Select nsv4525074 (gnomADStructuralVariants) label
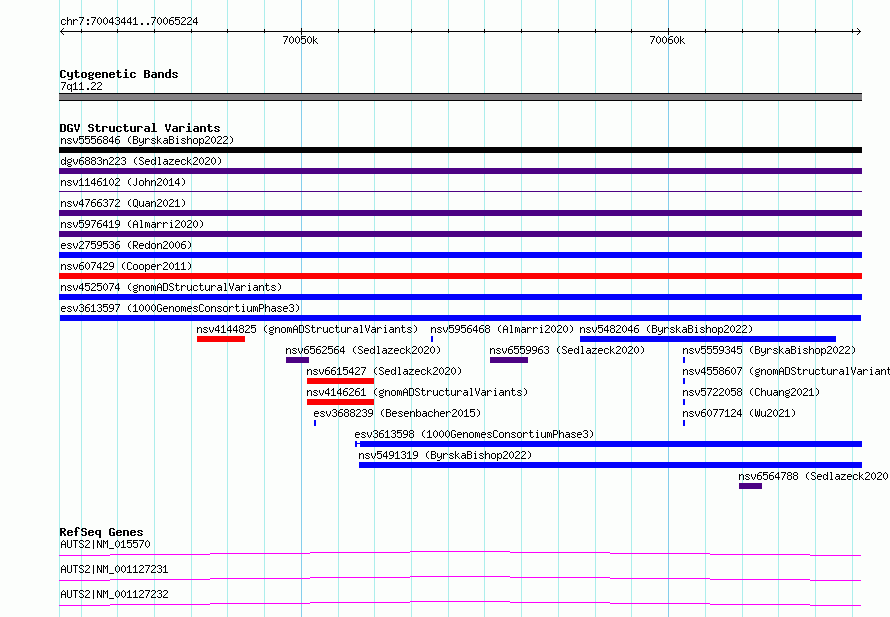The width and height of the screenshot is (890, 617). point(171,287)
